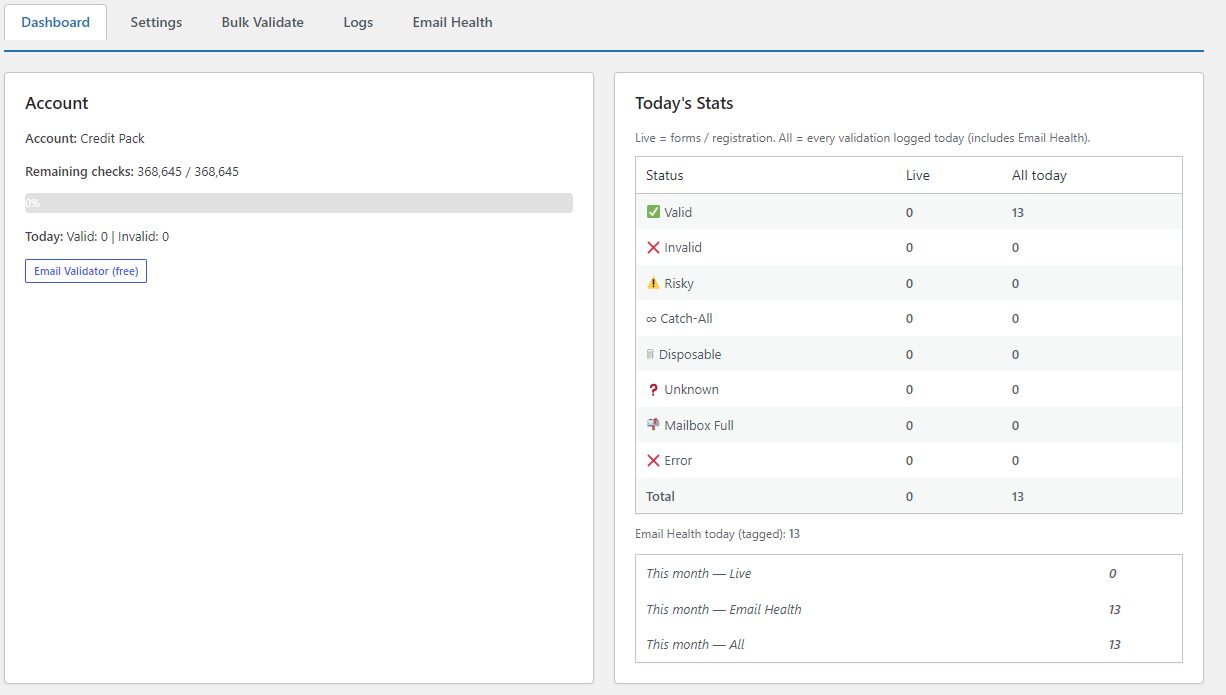The image size is (1226, 695).
Task: Click the Total row's All today value
Action: click(1017, 496)
